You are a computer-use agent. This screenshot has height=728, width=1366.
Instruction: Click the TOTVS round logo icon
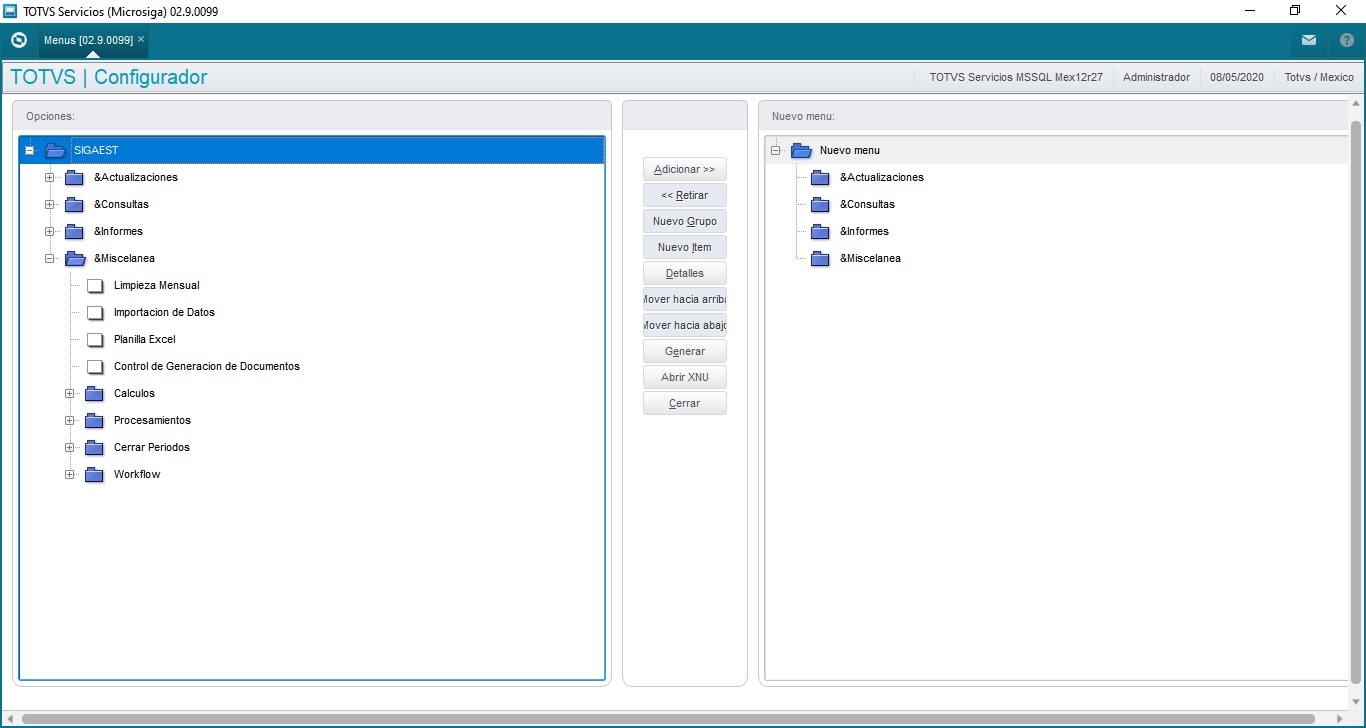tap(18, 41)
